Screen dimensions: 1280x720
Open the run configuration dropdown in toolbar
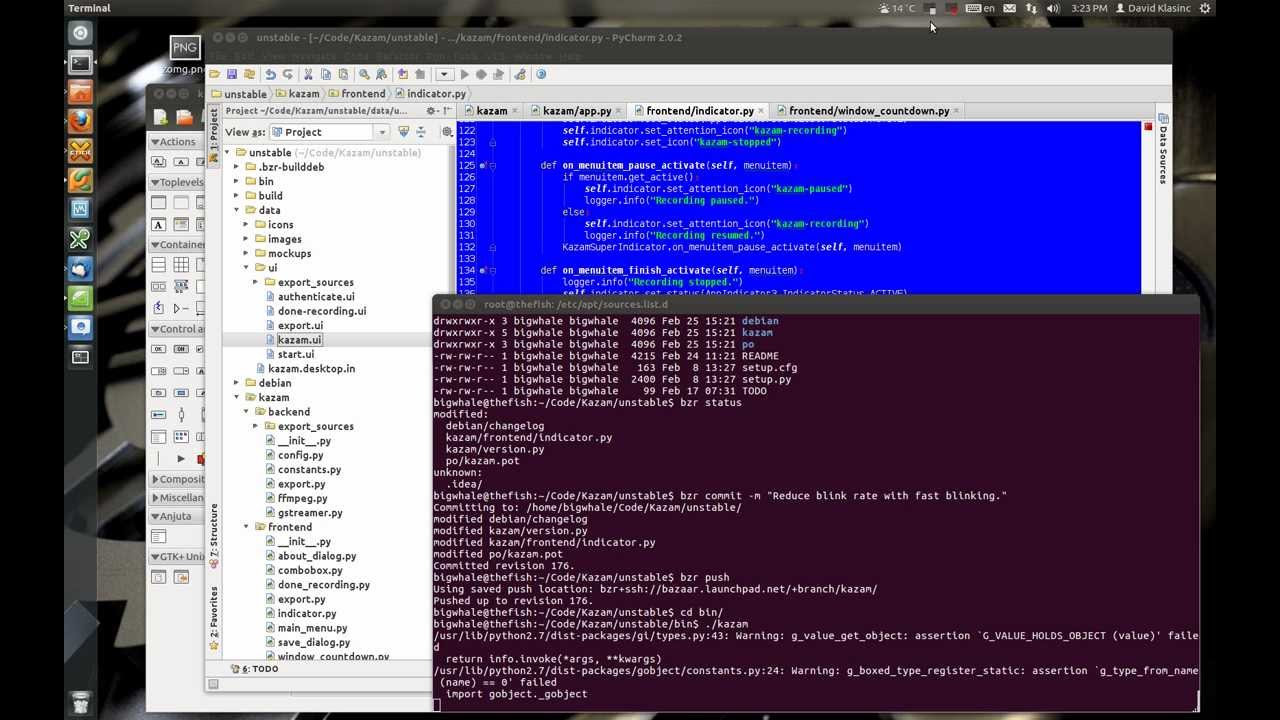pos(445,74)
